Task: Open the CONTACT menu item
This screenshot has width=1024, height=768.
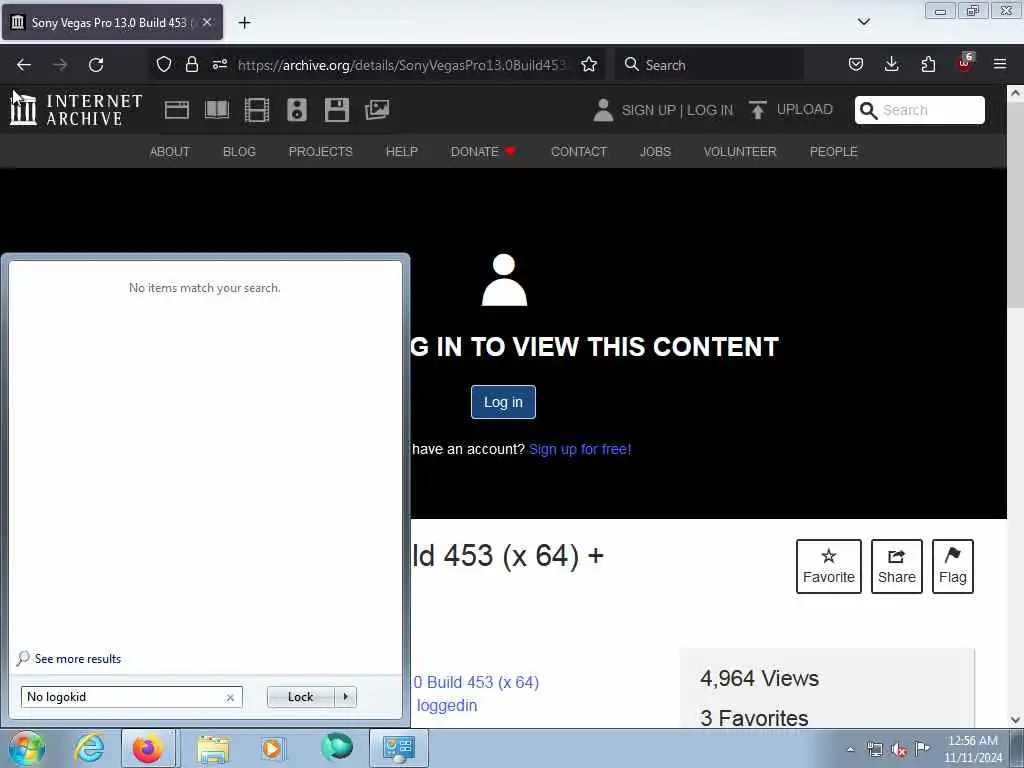Action: click(x=579, y=152)
